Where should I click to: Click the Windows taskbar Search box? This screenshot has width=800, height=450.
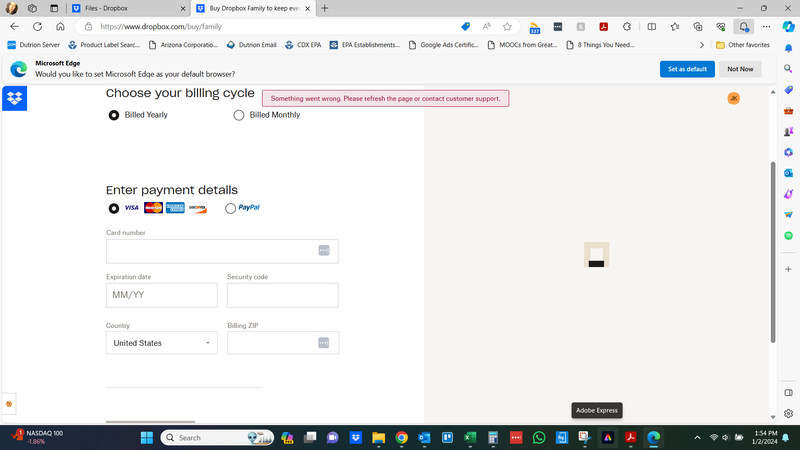pyautogui.click(x=217, y=438)
